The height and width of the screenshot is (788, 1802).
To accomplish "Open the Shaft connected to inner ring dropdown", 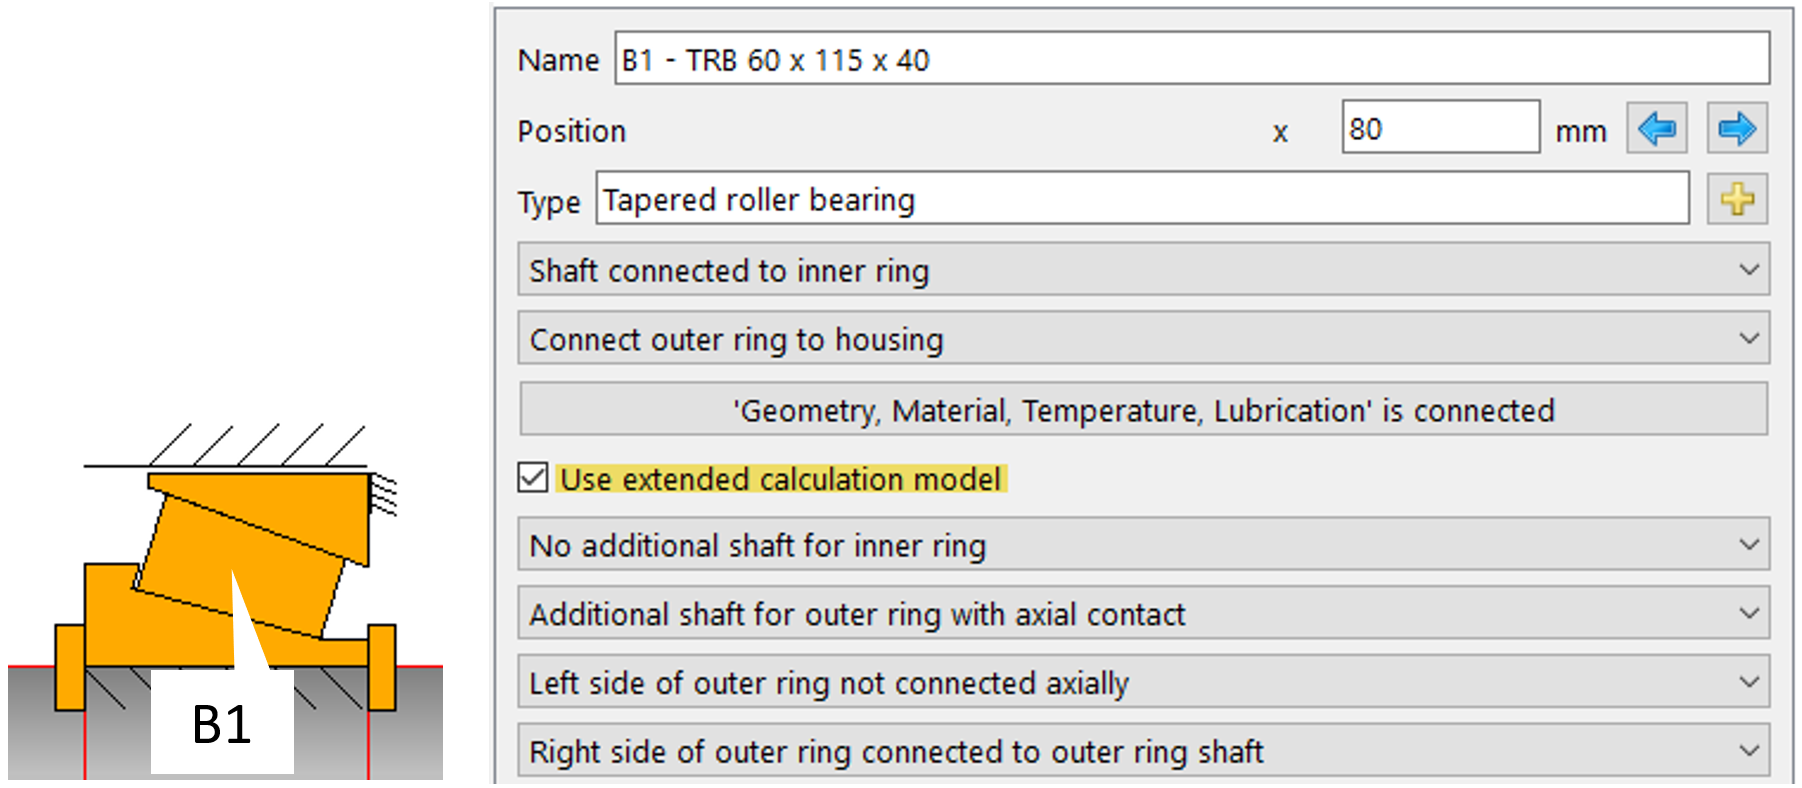I will 1143,270.
